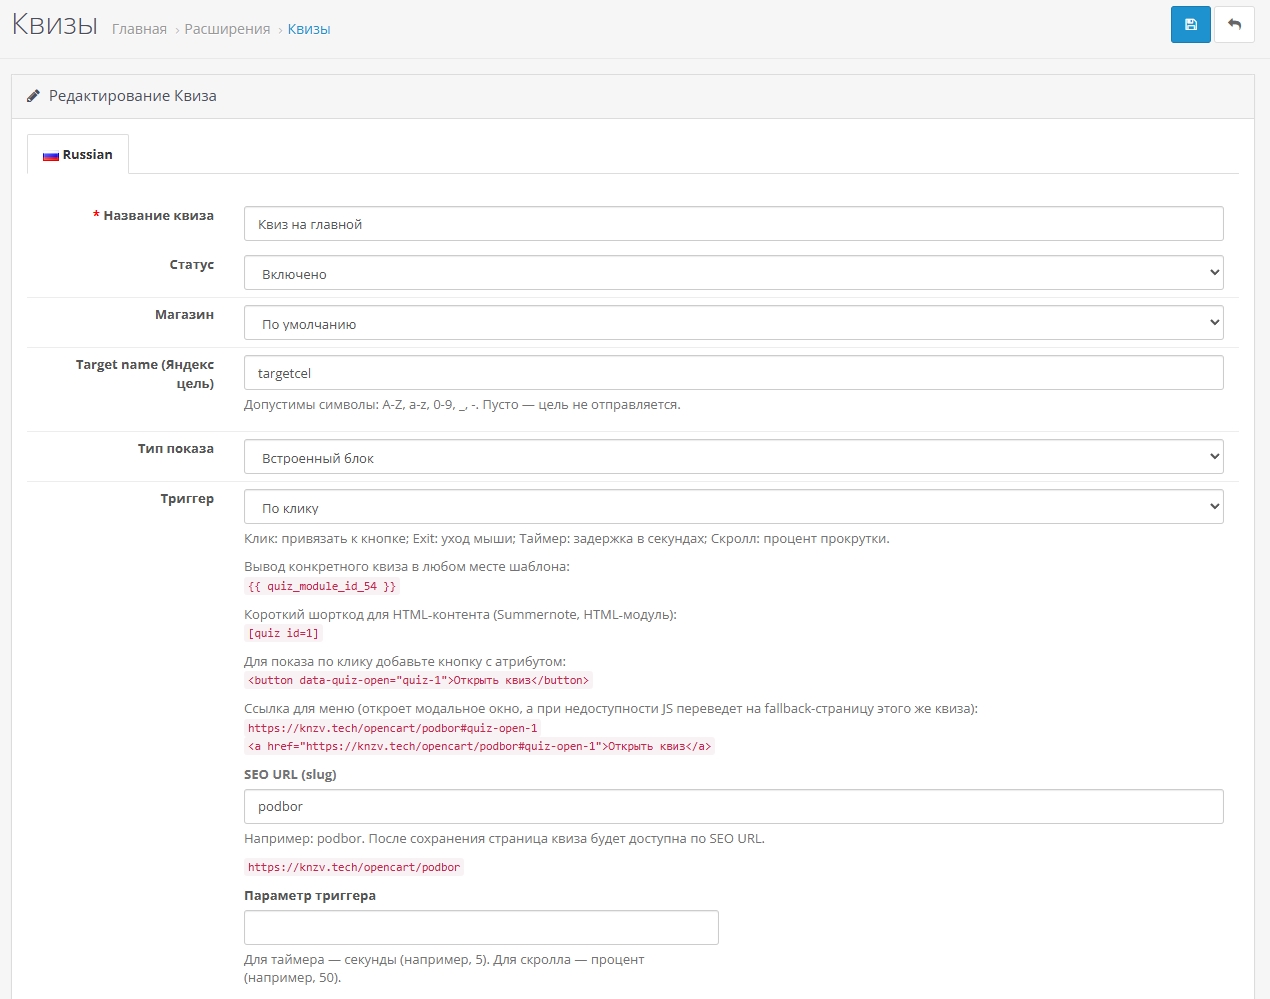This screenshot has width=1270, height=999.
Task: Click the back arrow cancel icon
Action: click(x=1234, y=25)
